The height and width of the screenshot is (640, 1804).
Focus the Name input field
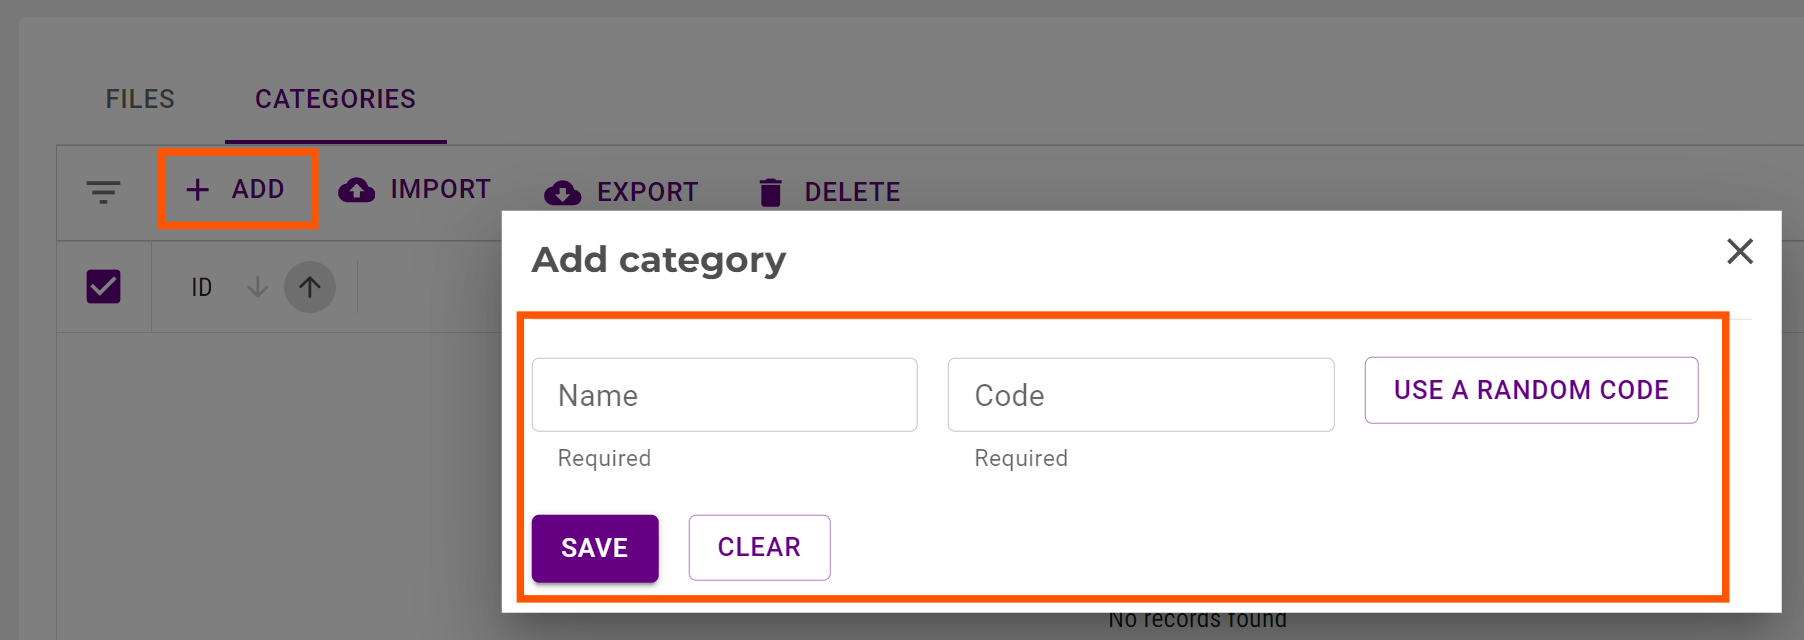724,395
